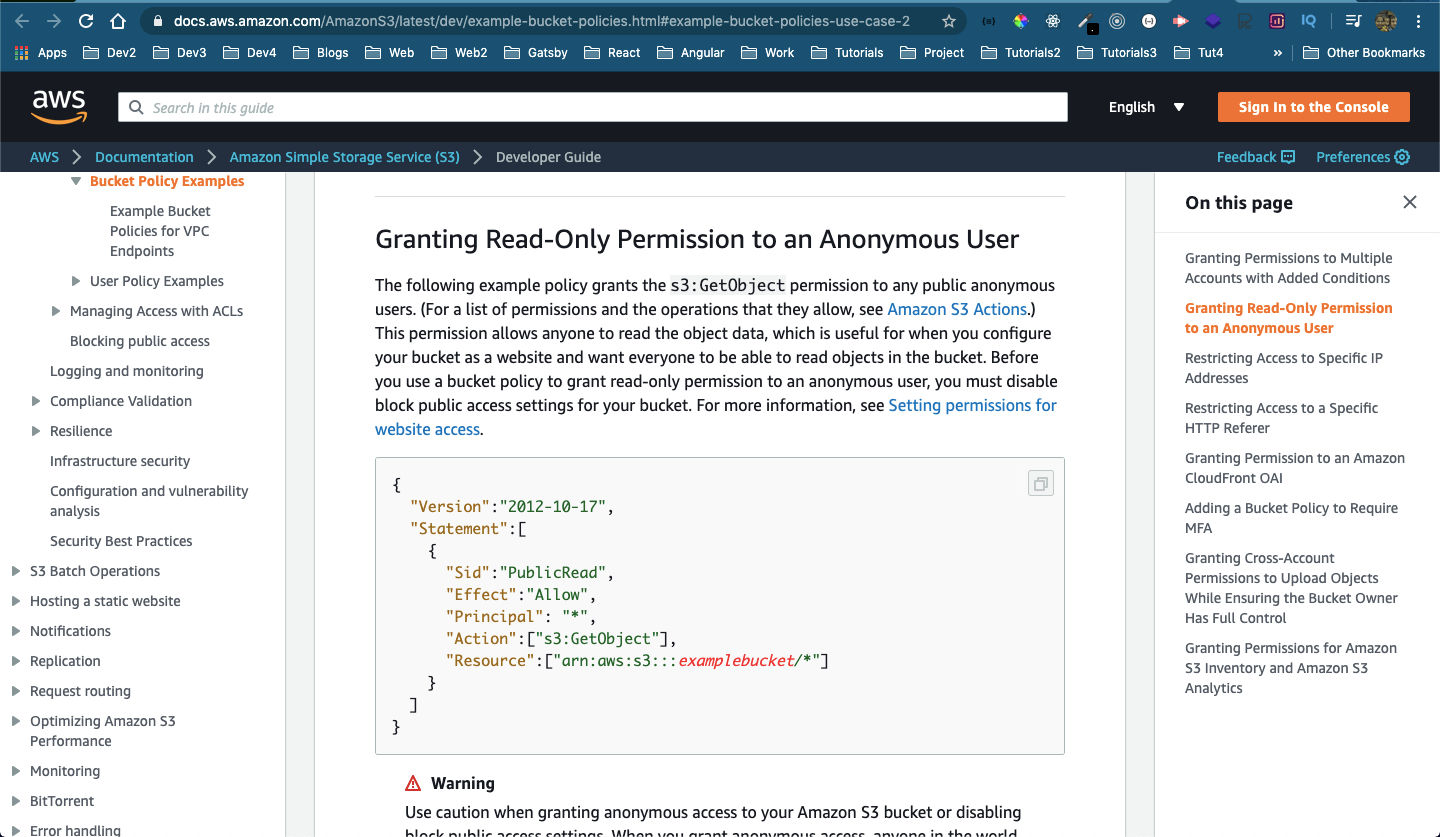This screenshot has height=837, width=1440.
Task: Go to AWS breadcrumb link
Action: pos(44,157)
